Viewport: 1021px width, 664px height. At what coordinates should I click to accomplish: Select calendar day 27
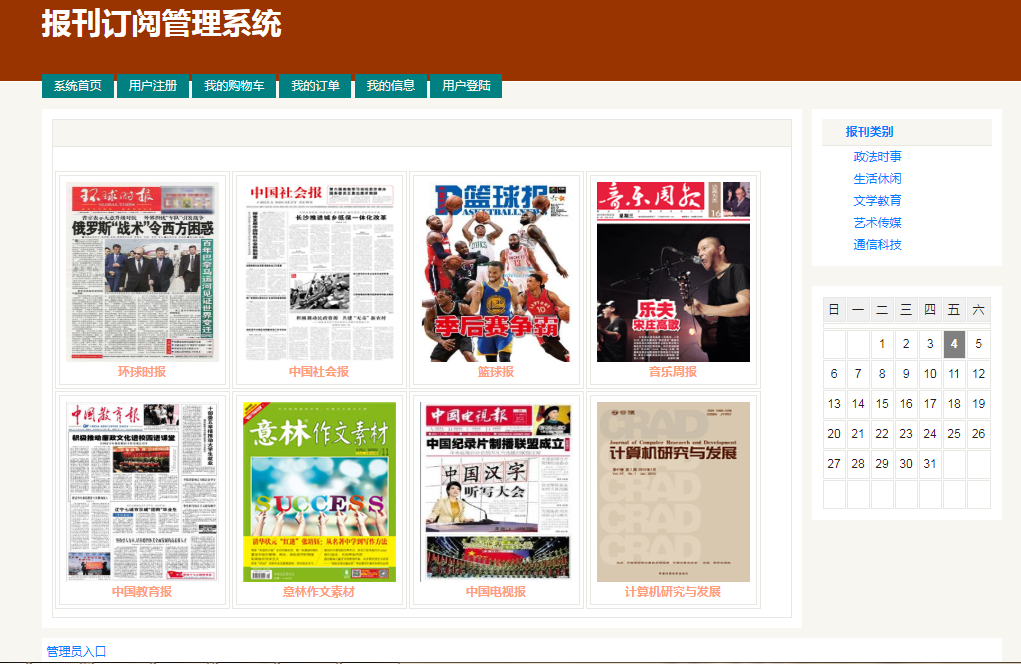(834, 463)
